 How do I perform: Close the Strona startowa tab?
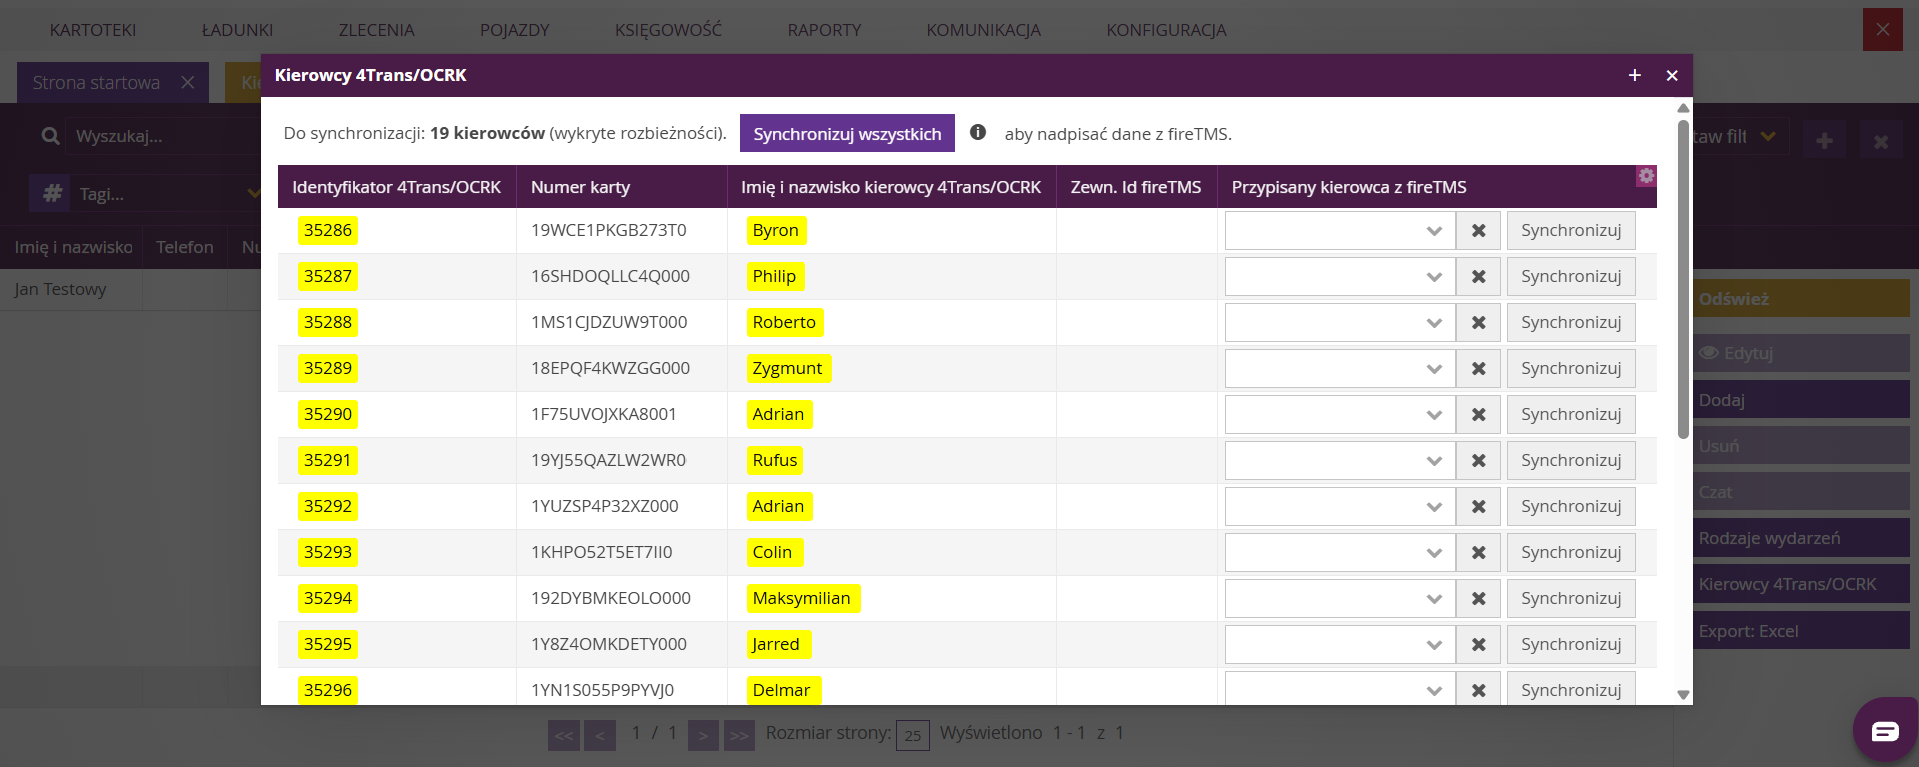point(188,83)
